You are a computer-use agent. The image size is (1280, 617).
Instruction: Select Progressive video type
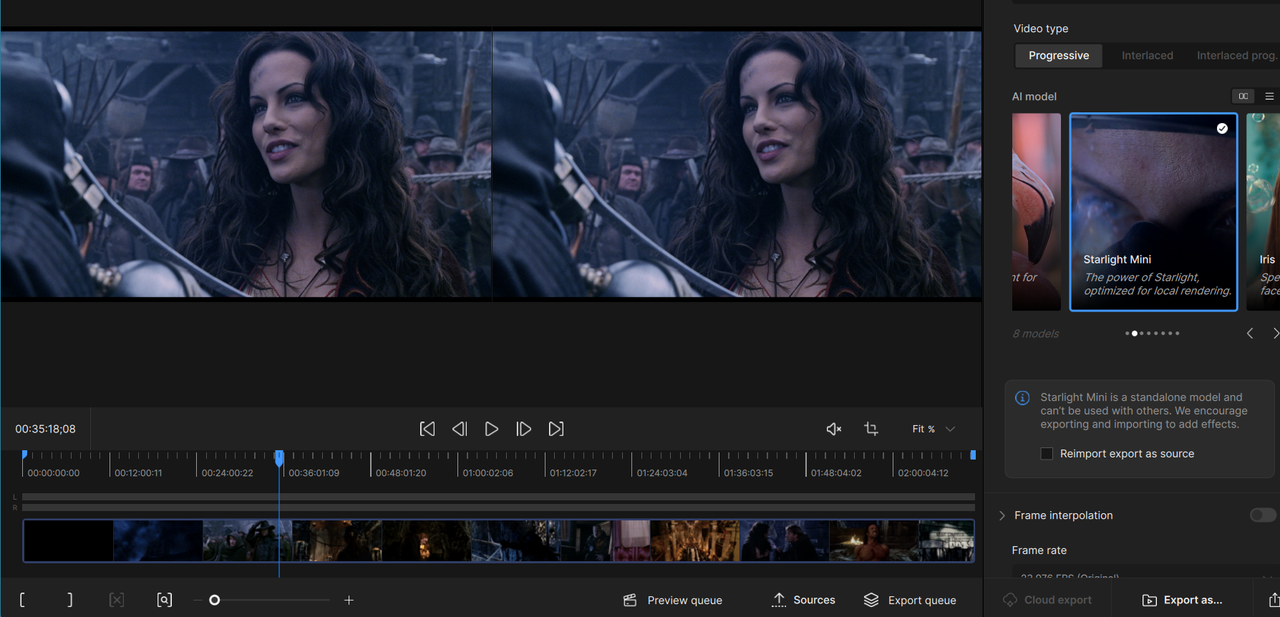tap(1058, 56)
